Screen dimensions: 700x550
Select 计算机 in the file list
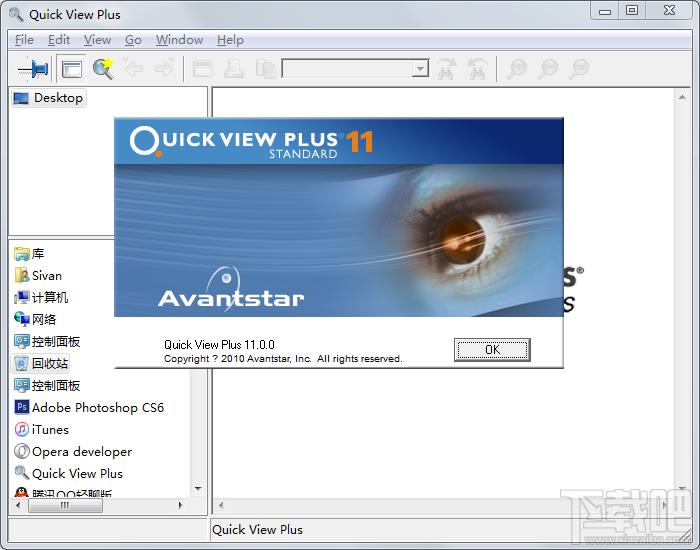pyautogui.click(x=41, y=297)
